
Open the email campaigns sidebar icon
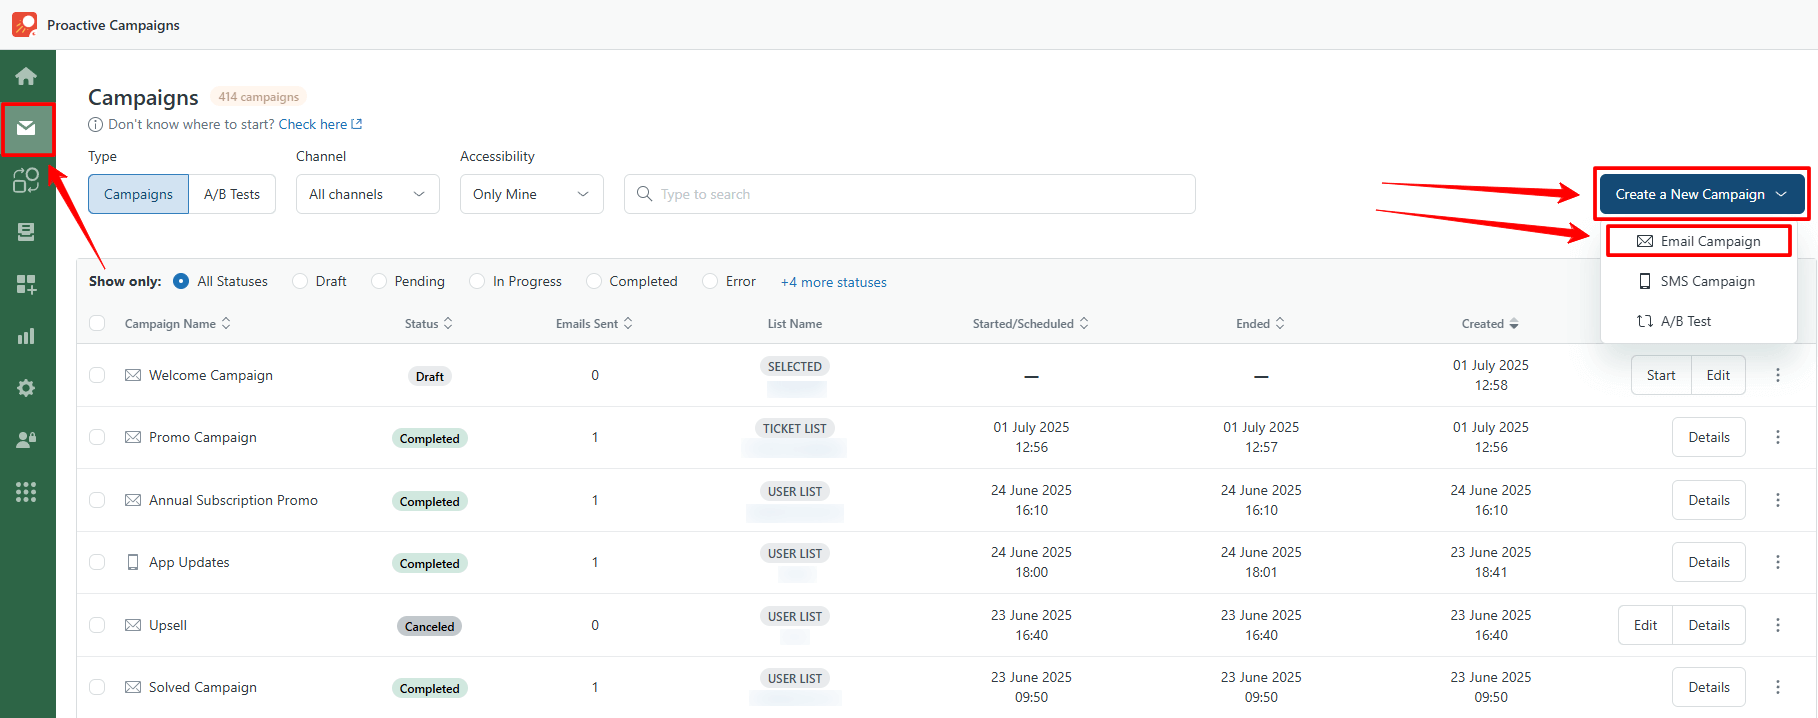pyautogui.click(x=26, y=128)
